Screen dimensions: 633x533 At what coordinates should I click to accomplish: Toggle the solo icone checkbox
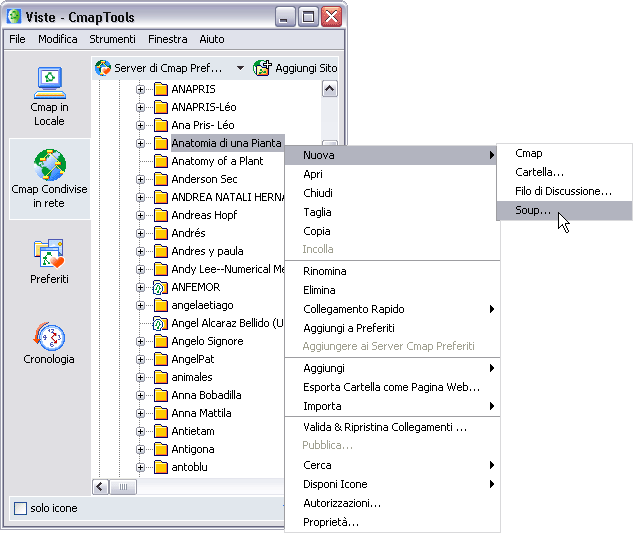coord(21,509)
